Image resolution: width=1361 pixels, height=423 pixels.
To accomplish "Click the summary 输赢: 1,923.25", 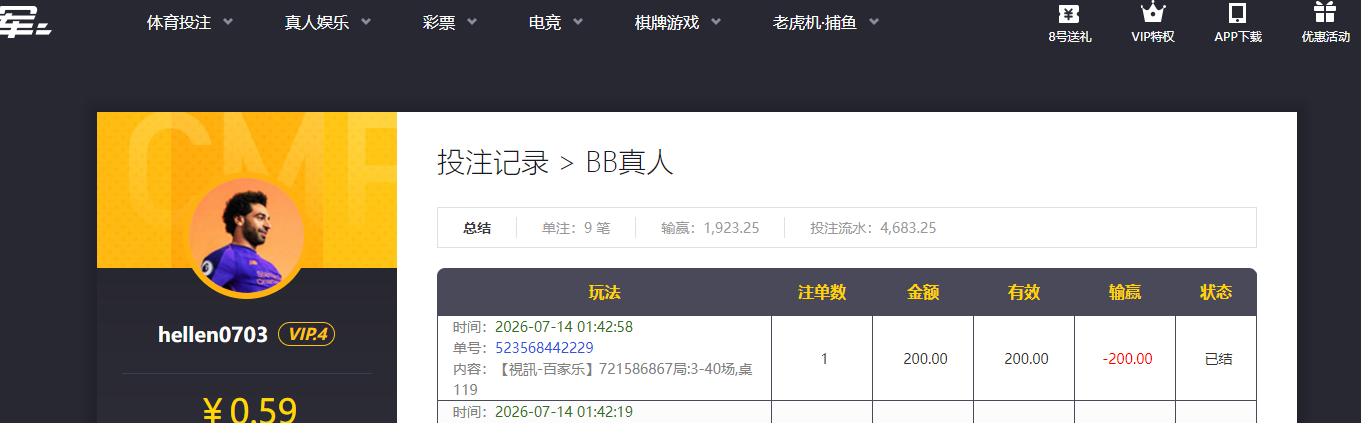I will (710, 228).
